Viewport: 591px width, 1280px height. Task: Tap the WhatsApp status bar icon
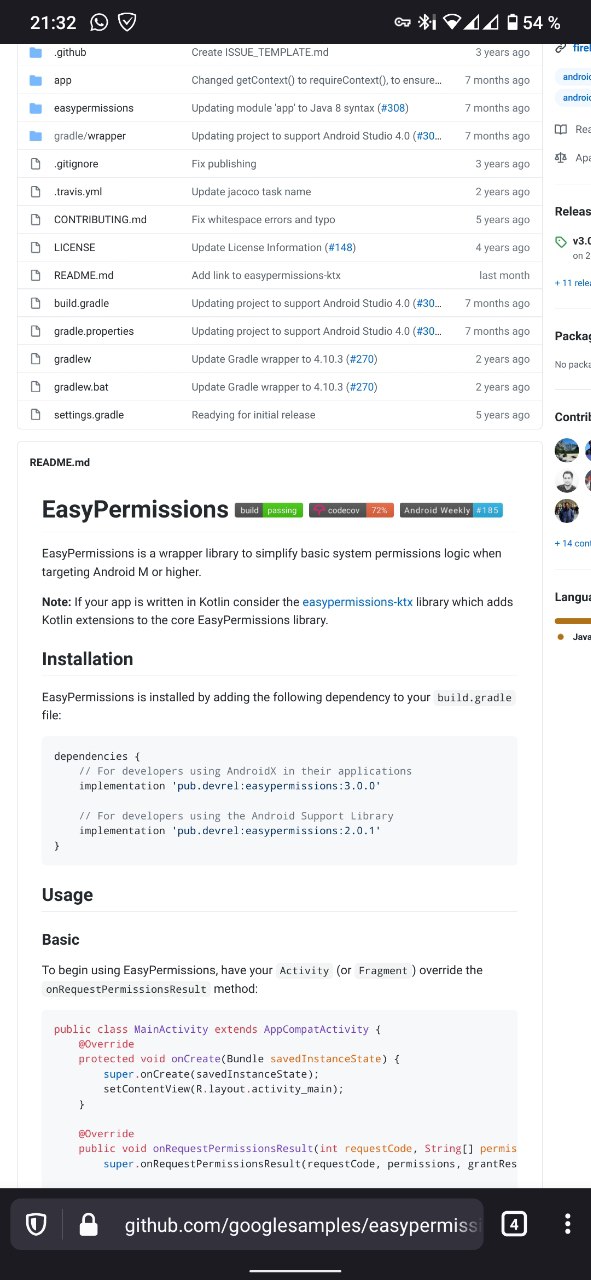[x=98, y=22]
